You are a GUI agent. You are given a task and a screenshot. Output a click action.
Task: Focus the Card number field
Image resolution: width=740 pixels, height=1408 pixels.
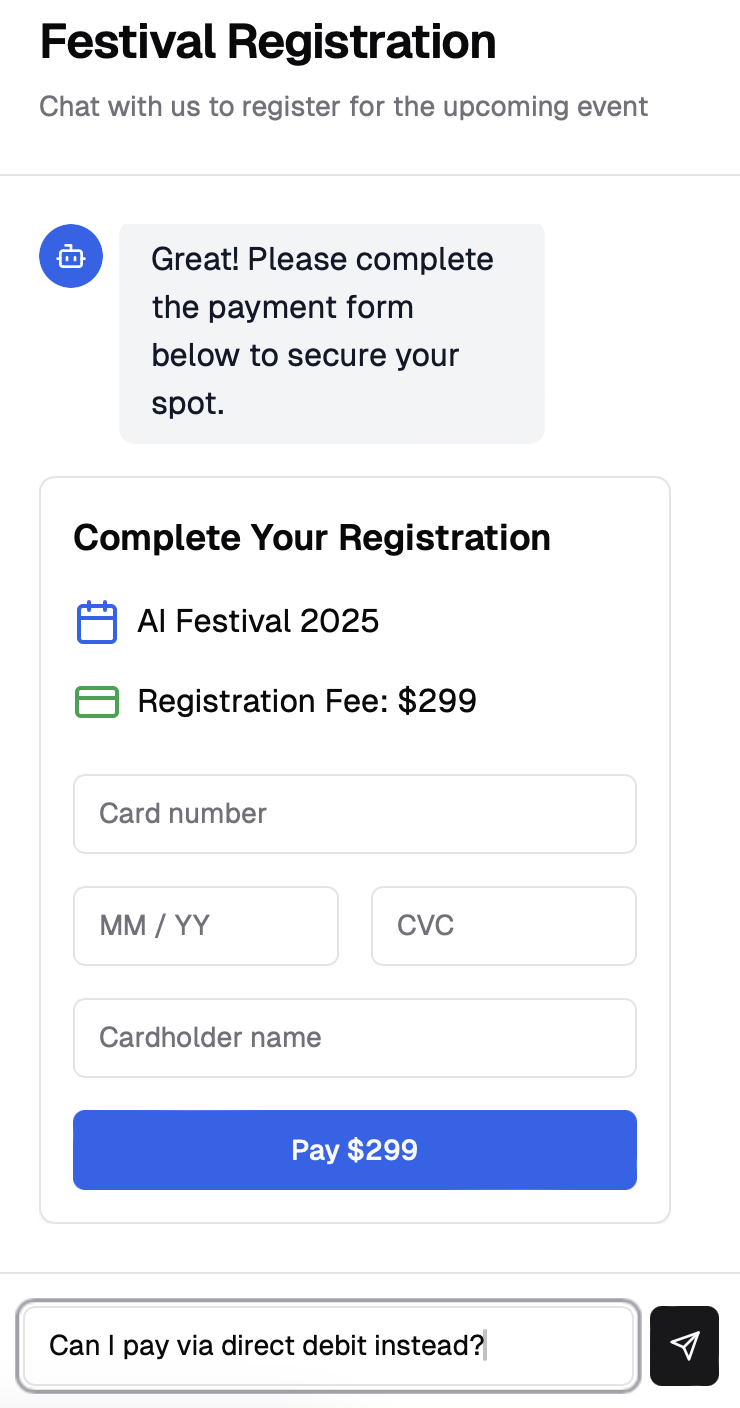tap(354, 814)
